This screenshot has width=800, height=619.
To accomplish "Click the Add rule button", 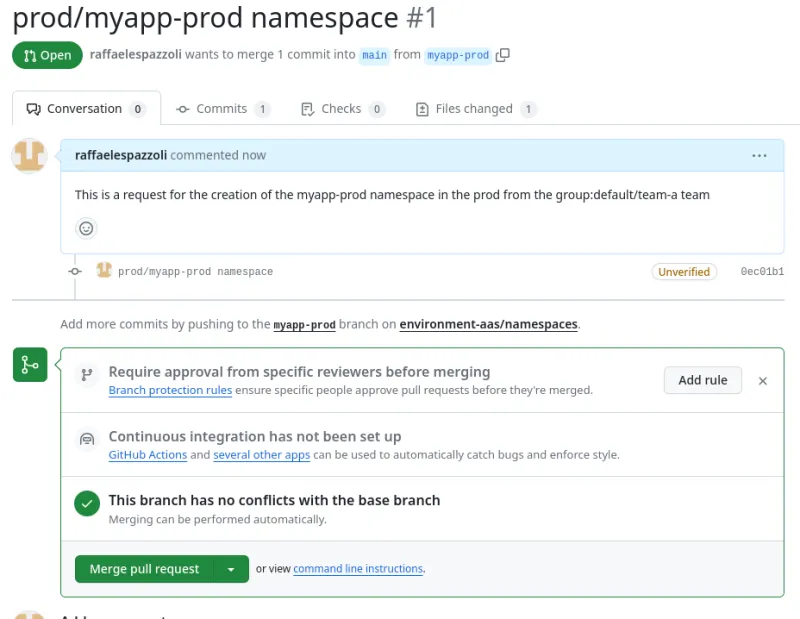I will [703, 380].
